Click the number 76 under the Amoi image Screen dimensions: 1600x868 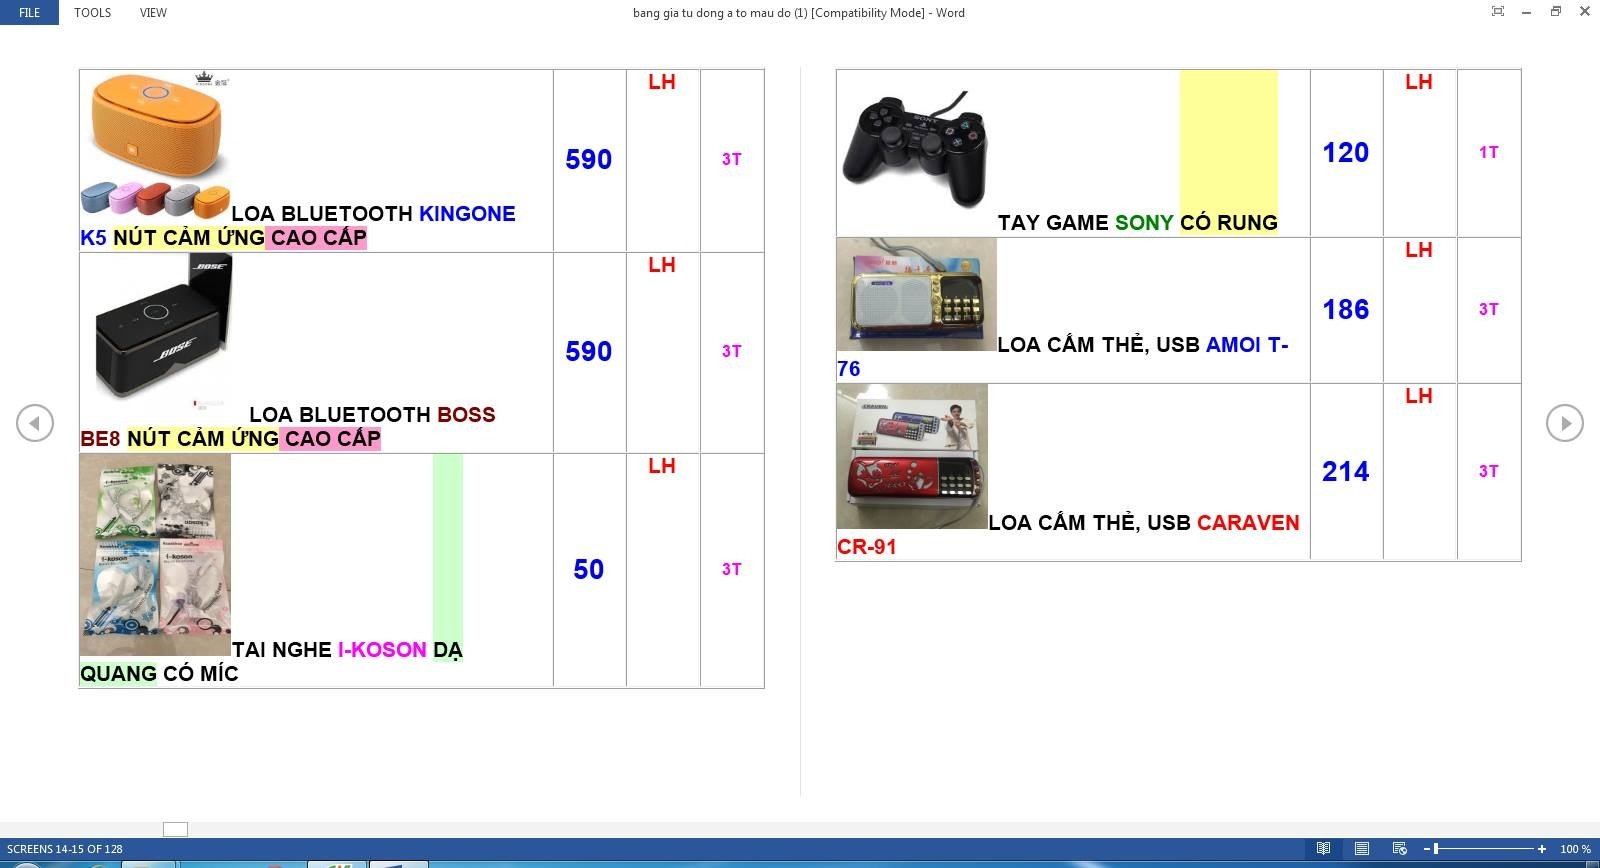849,369
